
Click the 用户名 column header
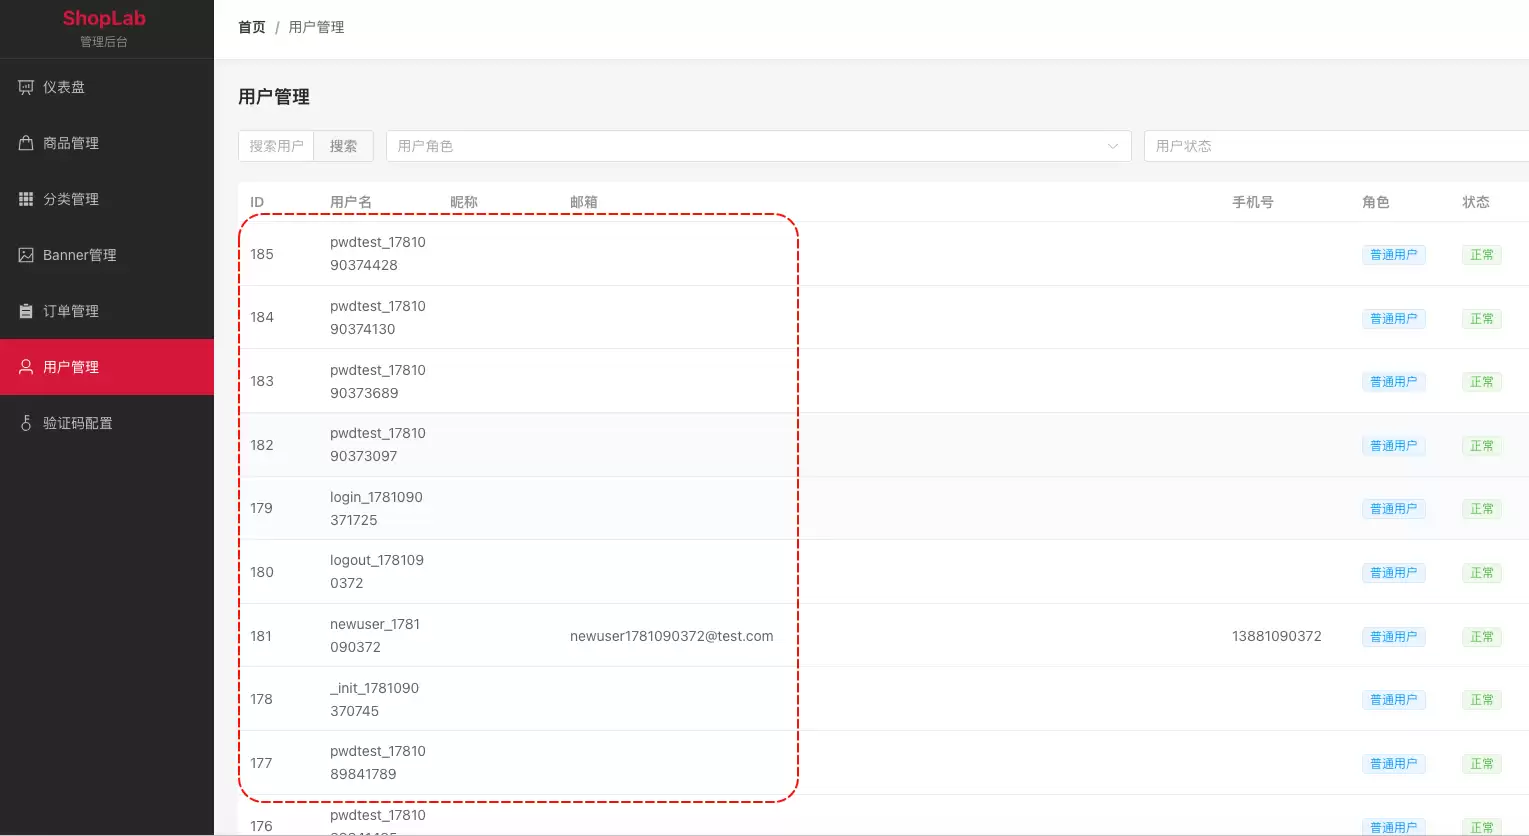[351, 202]
